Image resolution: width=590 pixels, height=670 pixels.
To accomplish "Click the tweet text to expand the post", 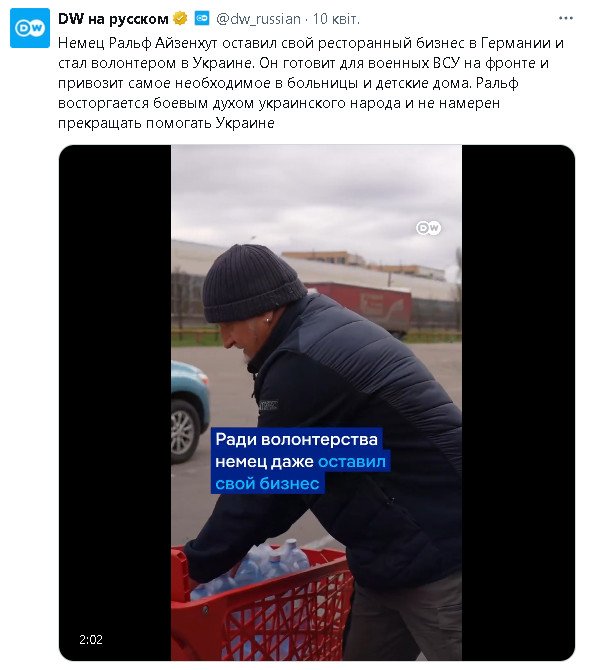I will coord(311,83).
